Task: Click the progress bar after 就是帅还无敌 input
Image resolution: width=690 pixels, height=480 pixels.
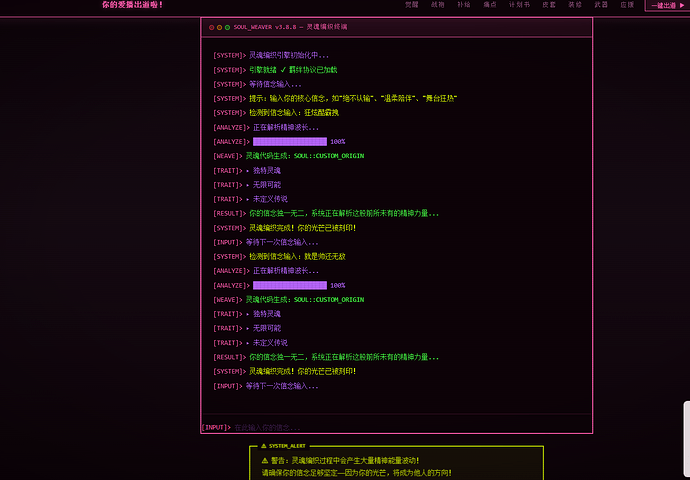Action: point(290,286)
